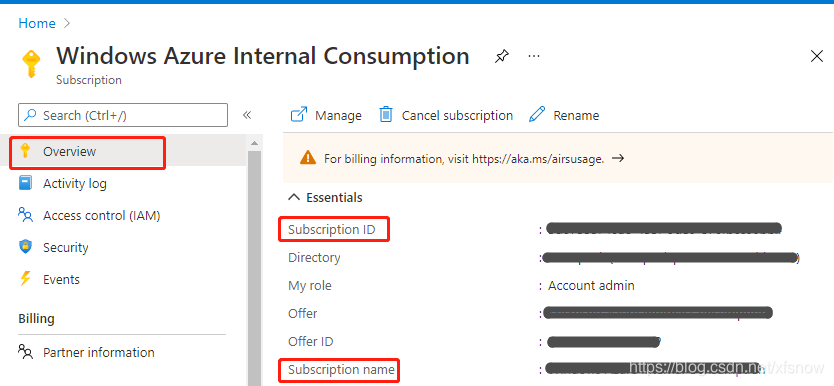This screenshot has width=834, height=386.
Task: Click the Activity log book icon
Action: (x=26, y=183)
